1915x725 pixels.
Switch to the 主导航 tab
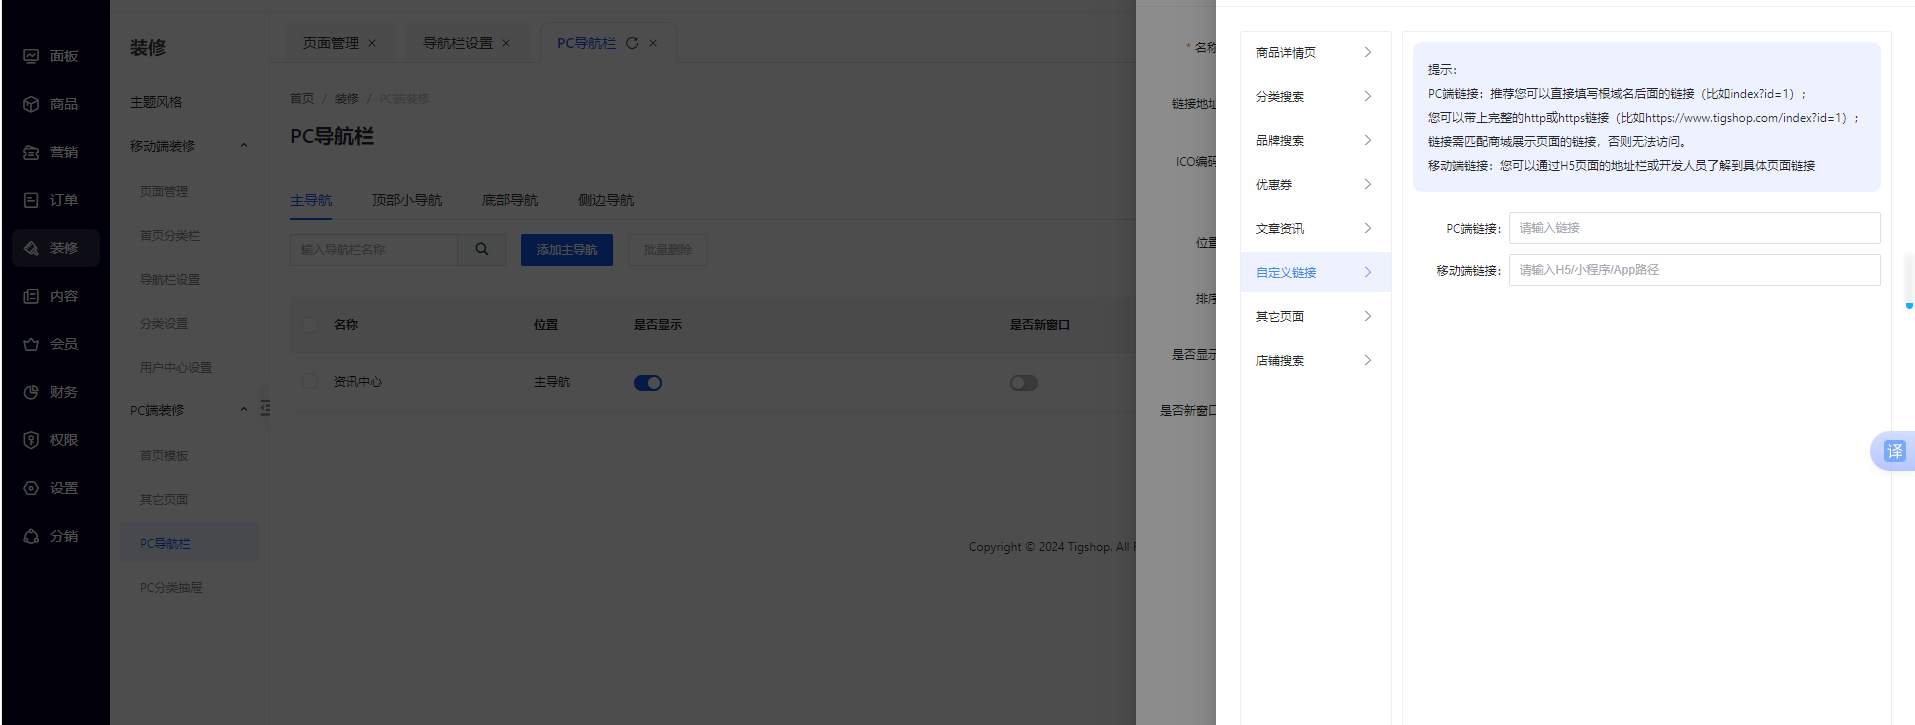coord(311,200)
